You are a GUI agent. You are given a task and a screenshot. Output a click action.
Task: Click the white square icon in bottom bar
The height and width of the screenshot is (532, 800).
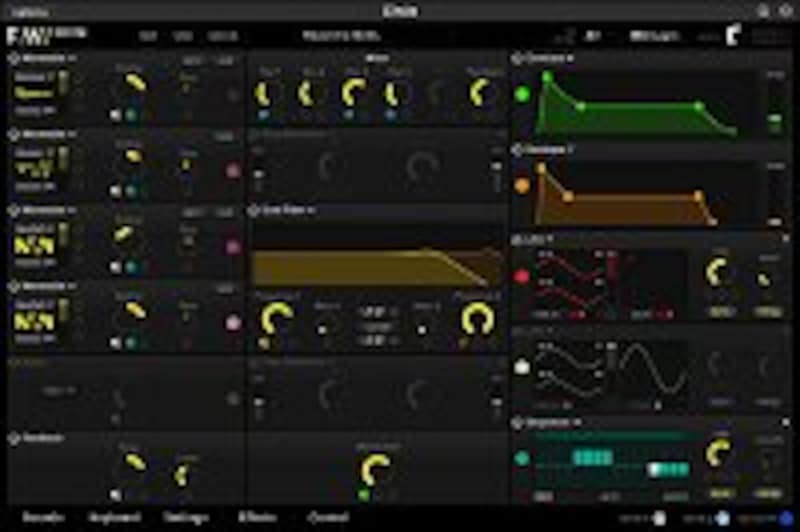pos(660,518)
